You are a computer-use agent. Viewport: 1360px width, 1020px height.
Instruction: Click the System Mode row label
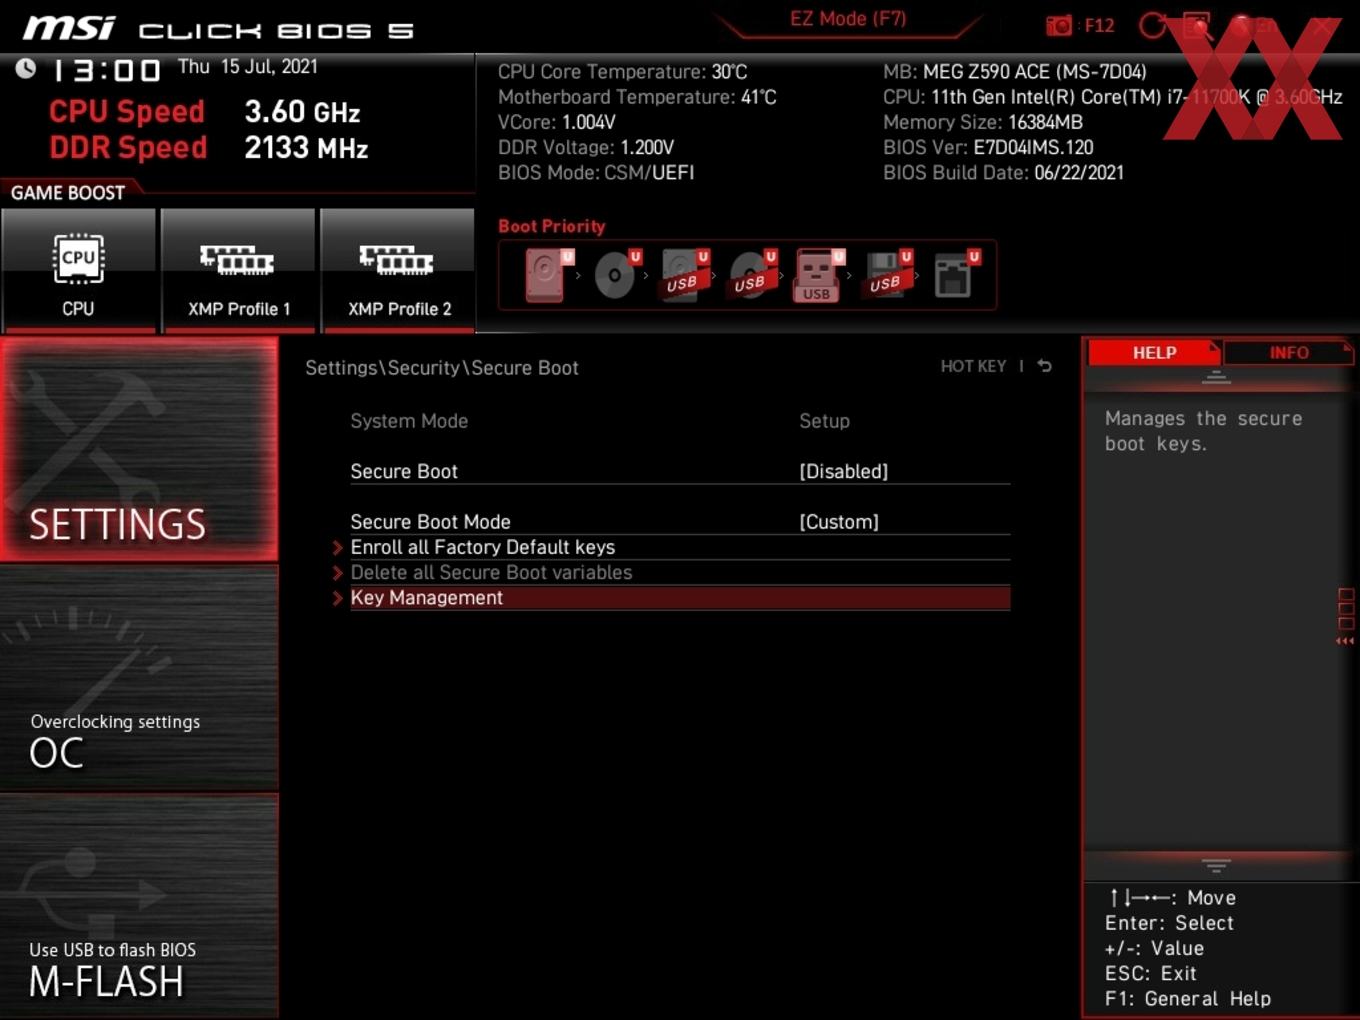pyautogui.click(x=409, y=421)
